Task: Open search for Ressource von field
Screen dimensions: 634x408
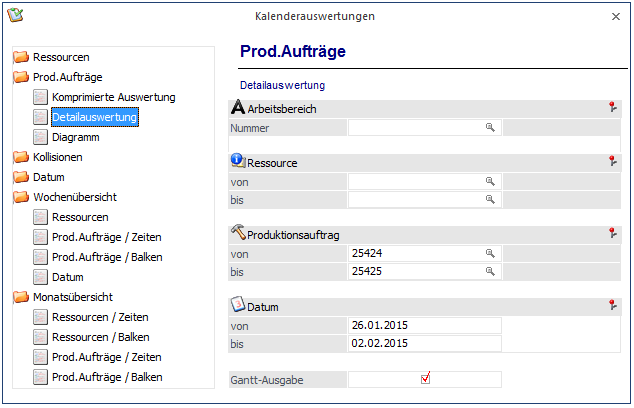Action: click(x=490, y=182)
